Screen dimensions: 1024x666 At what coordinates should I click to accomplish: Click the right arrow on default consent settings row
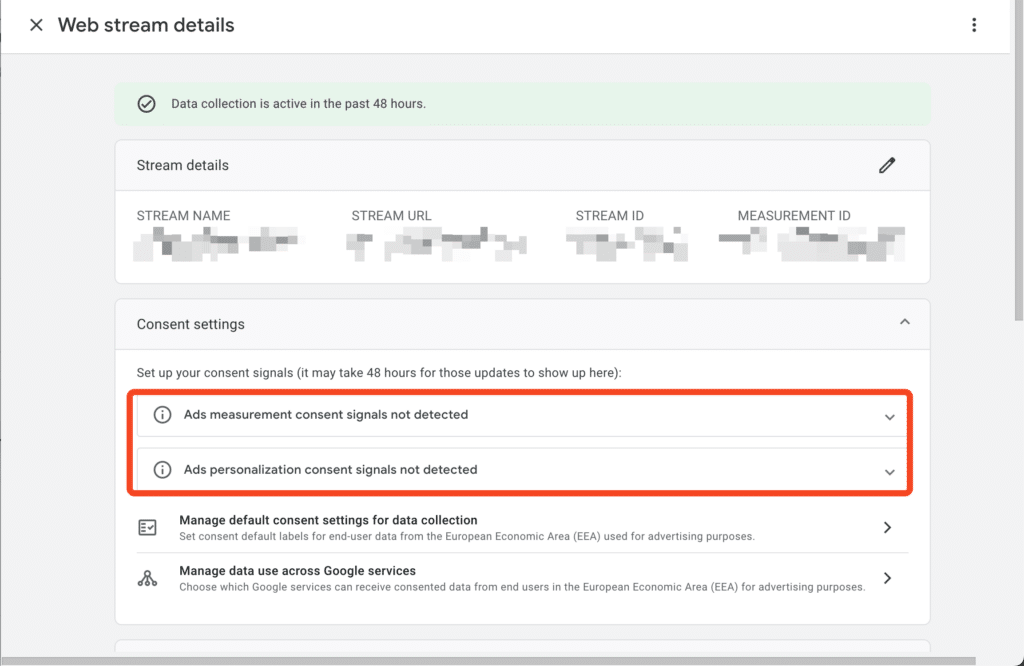(x=887, y=528)
